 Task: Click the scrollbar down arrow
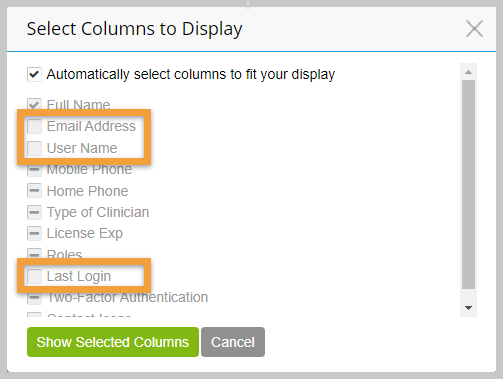(468, 308)
